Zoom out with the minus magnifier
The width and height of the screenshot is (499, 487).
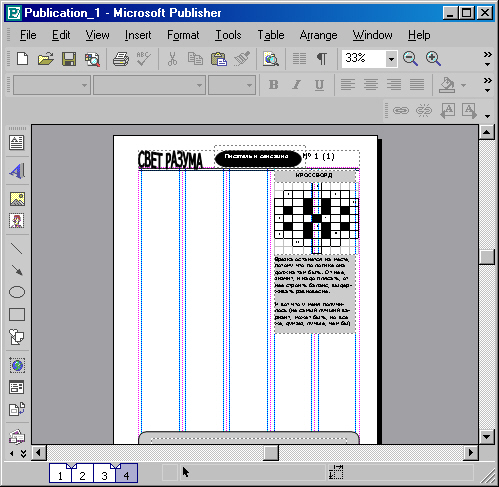click(410, 59)
